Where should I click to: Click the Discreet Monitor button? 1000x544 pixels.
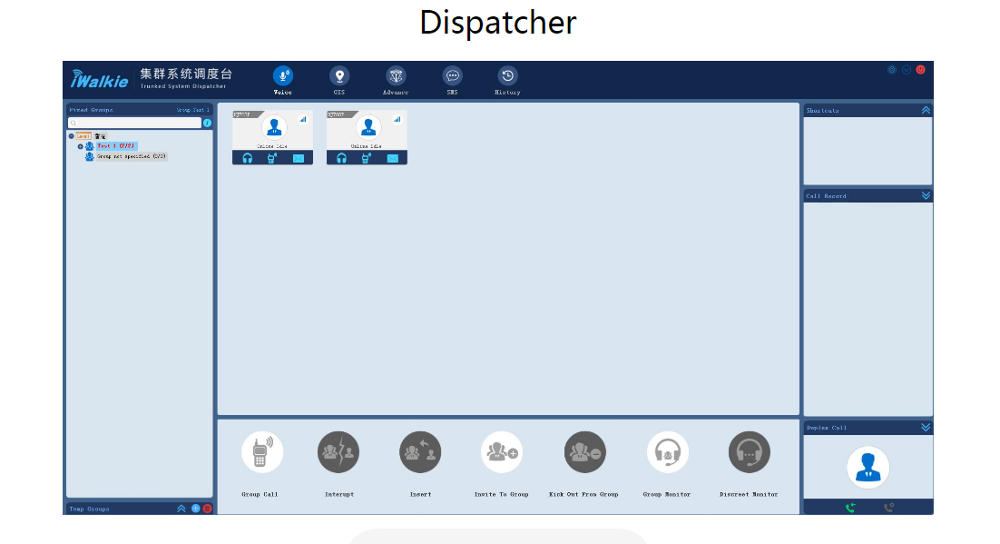749,452
